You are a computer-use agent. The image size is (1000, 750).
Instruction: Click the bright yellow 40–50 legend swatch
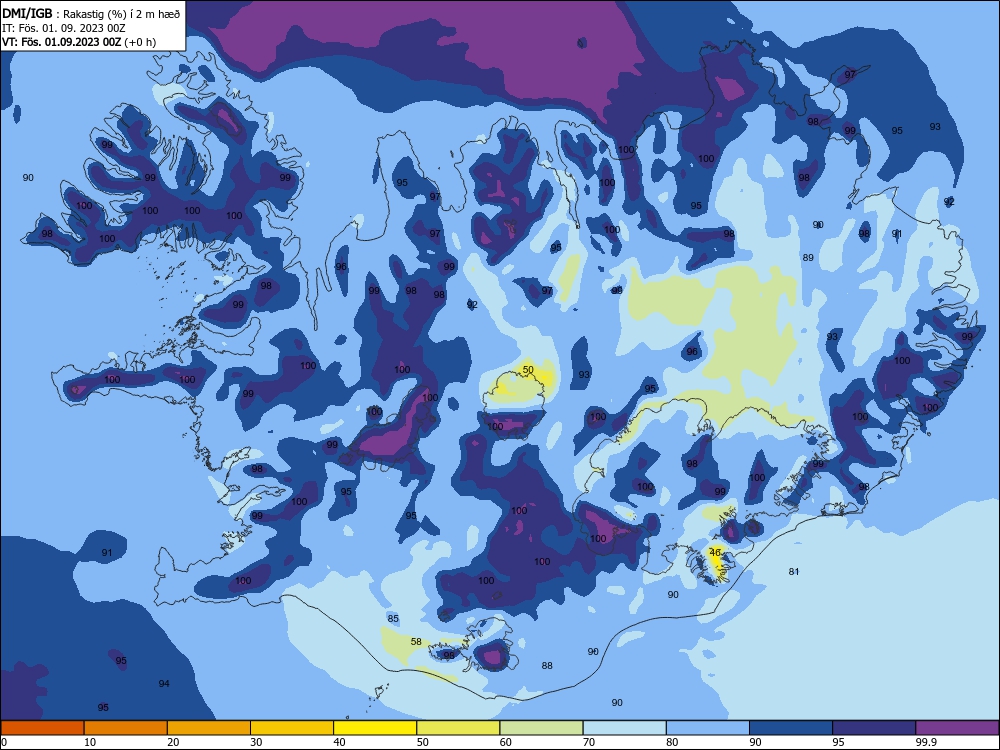(375, 728)
